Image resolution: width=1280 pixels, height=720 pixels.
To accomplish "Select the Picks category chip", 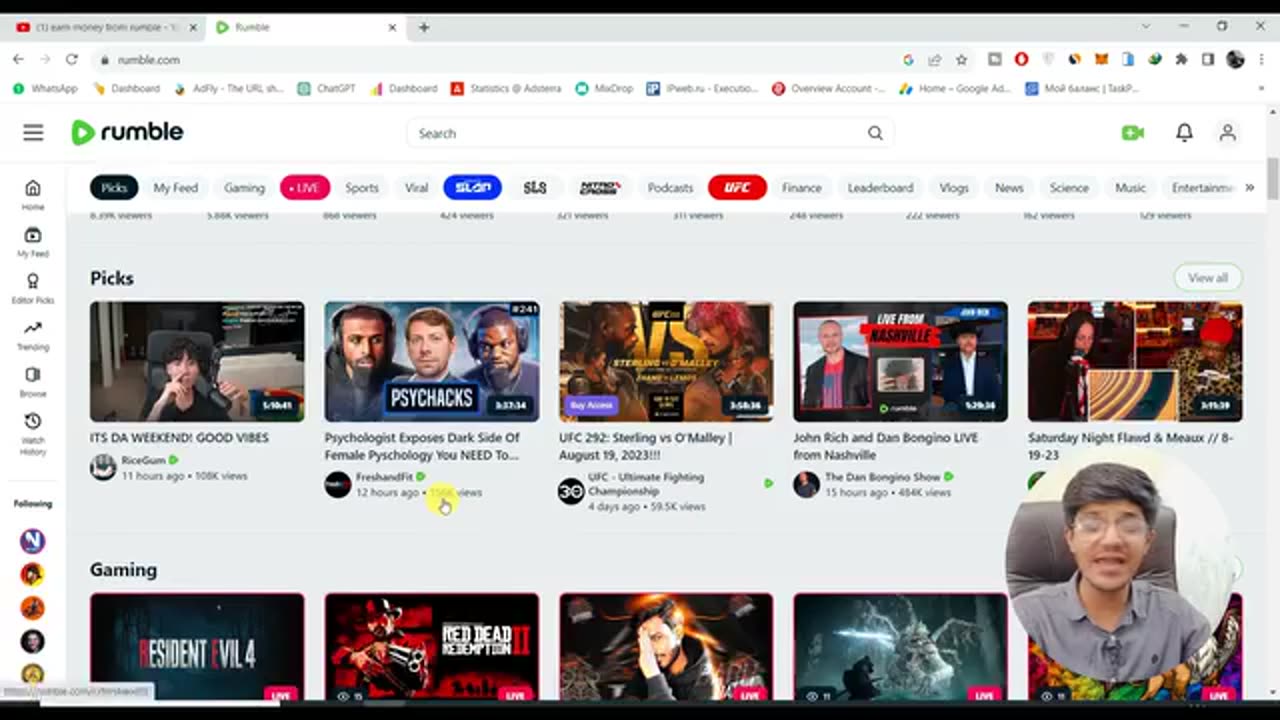I will 114,187.
